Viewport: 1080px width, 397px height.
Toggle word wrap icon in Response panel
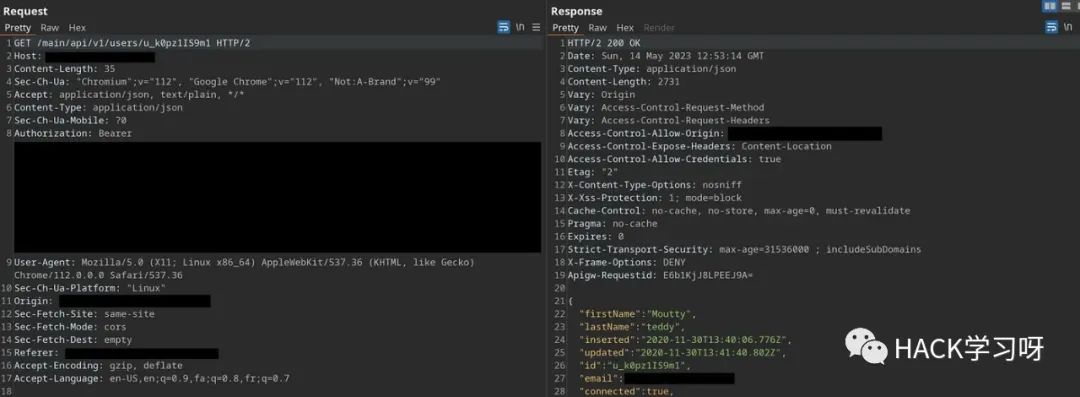tap(1051, 27)
